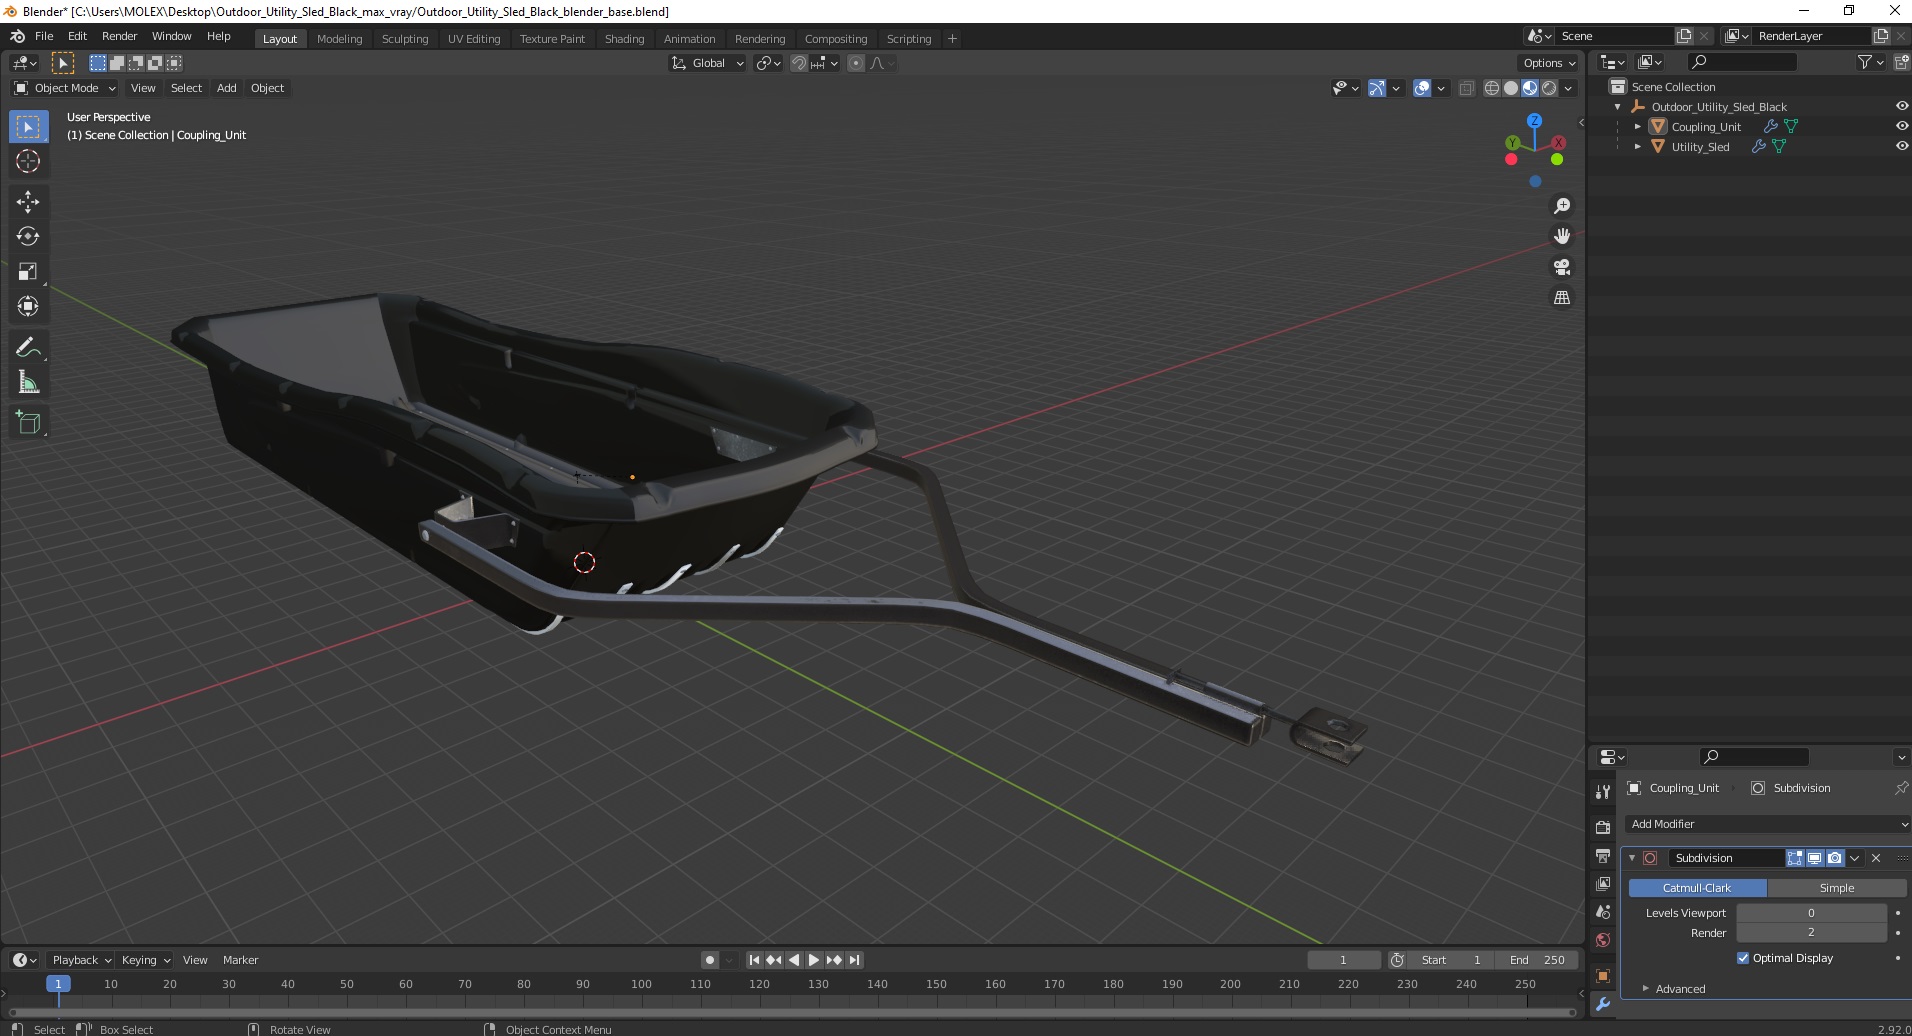Hide Utility_Sled with its eye icon
Viewport: 1912px width, 1036px height.
(1901, 146)
